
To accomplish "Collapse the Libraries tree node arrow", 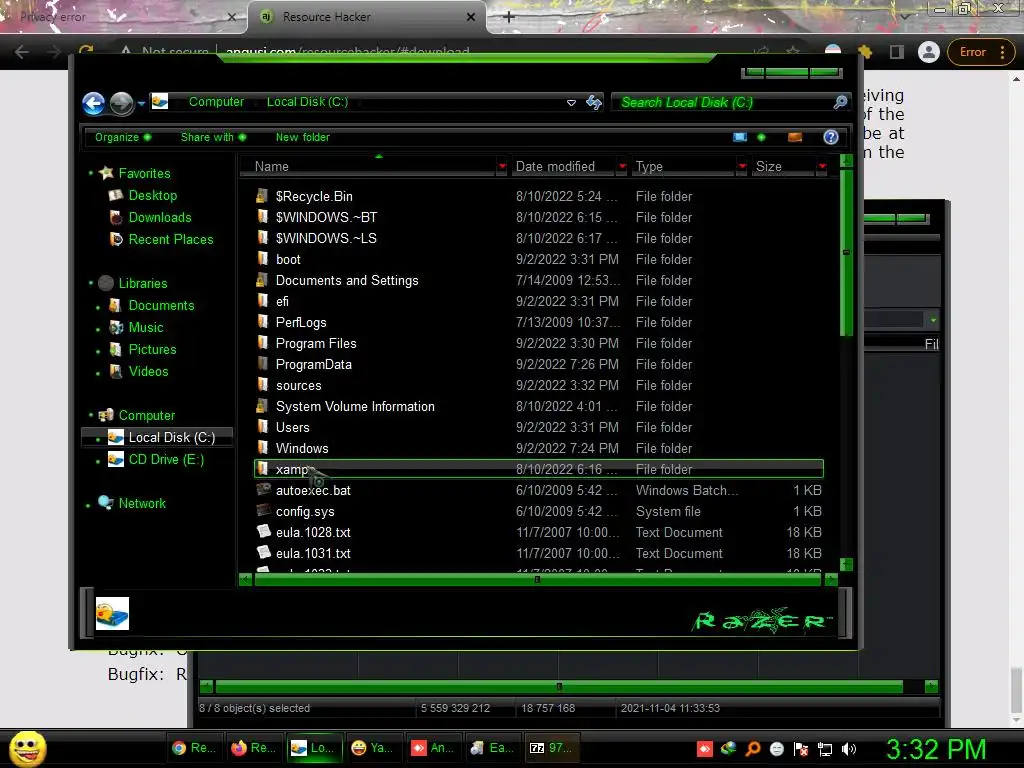I will tap(90, 283).
